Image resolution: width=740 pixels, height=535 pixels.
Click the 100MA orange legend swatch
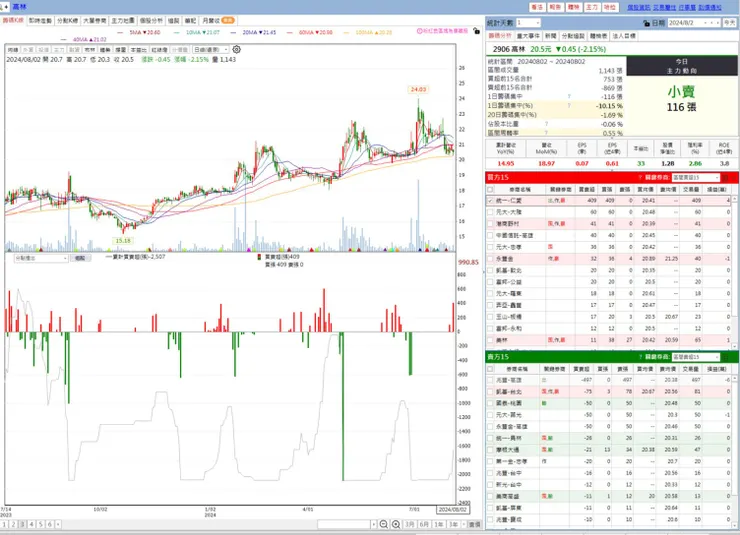(x=346, y=33)
